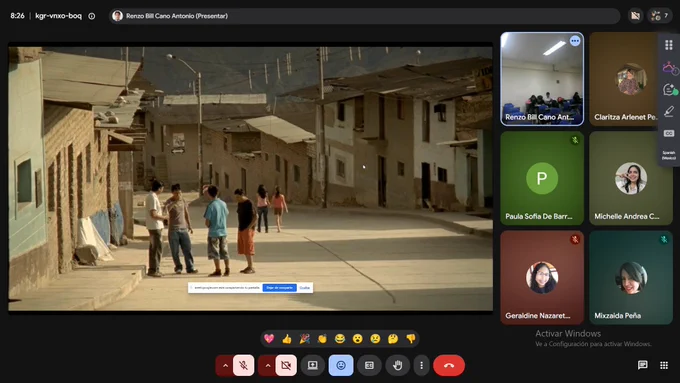Raise your hand
680x383 pixels.
click(x=397, y=366)
